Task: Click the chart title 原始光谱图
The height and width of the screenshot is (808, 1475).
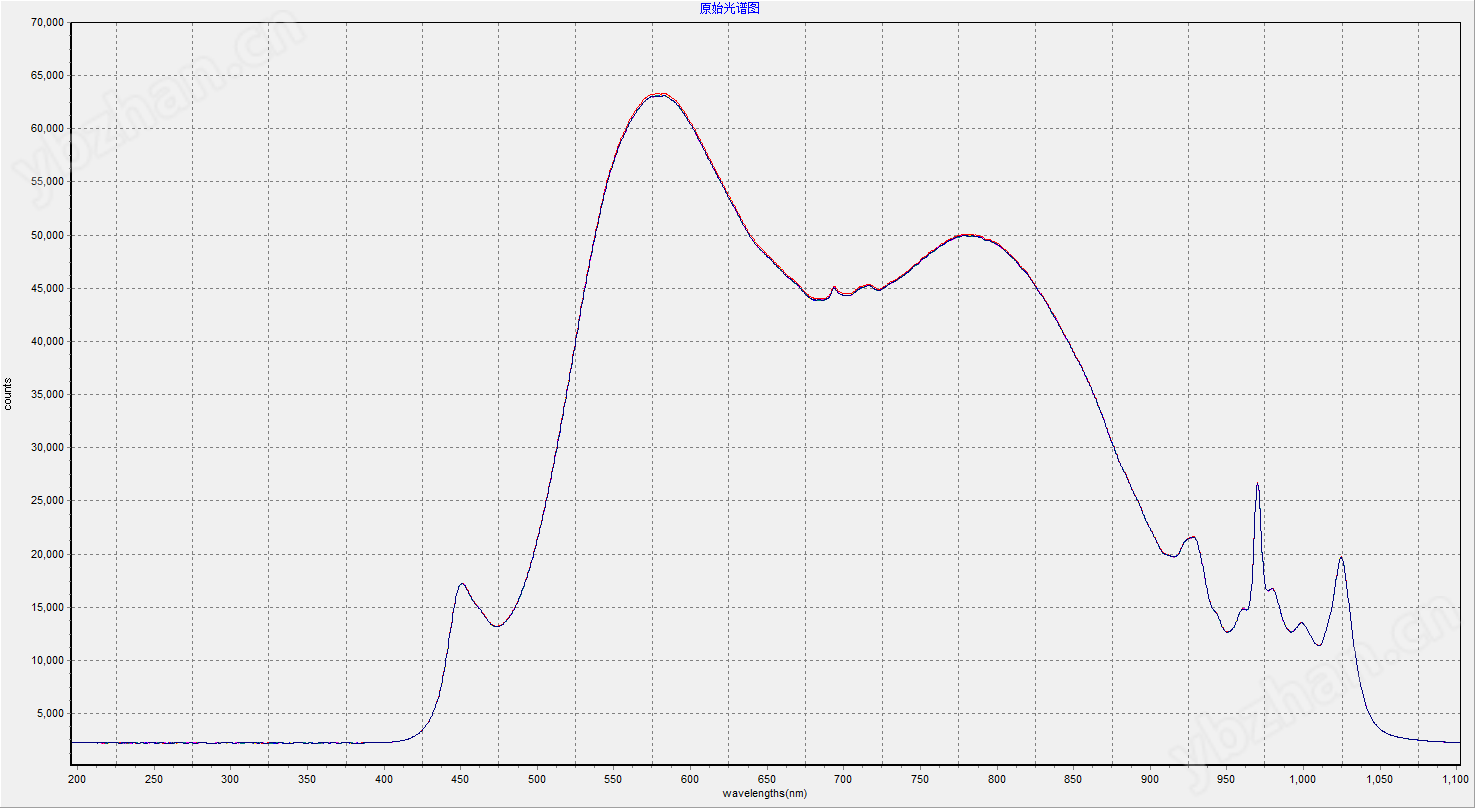Action: tap(735, 8)
